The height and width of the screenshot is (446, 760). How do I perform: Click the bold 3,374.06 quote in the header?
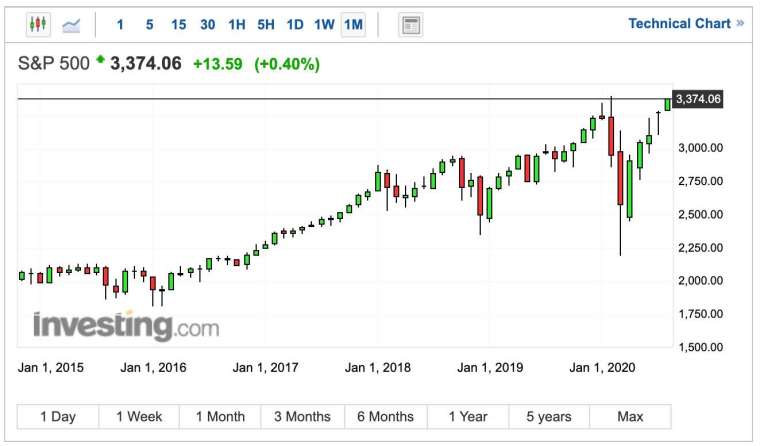(146, 64)
